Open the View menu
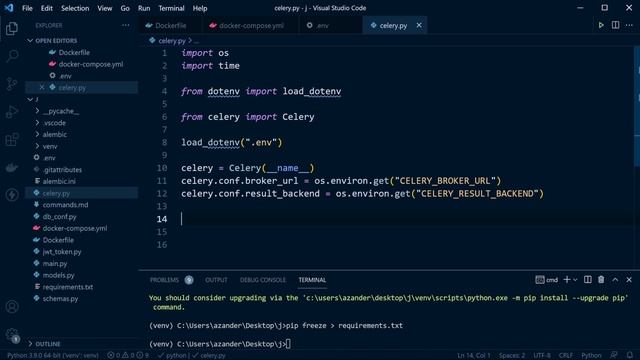640x360 pixels. tap(104, 8)
